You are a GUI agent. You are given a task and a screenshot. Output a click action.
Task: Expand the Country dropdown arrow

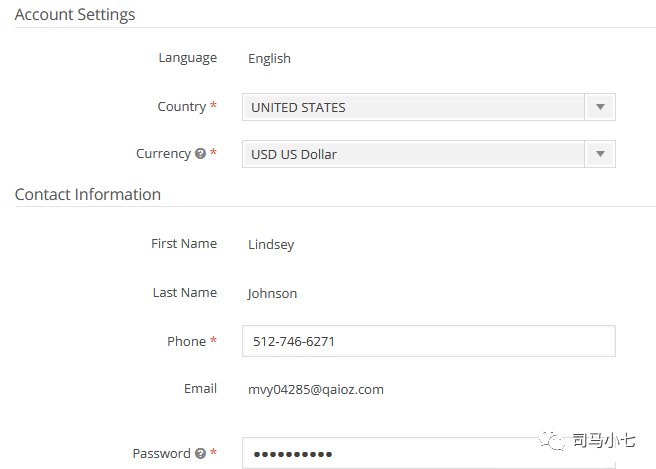(x=600, y=107)
